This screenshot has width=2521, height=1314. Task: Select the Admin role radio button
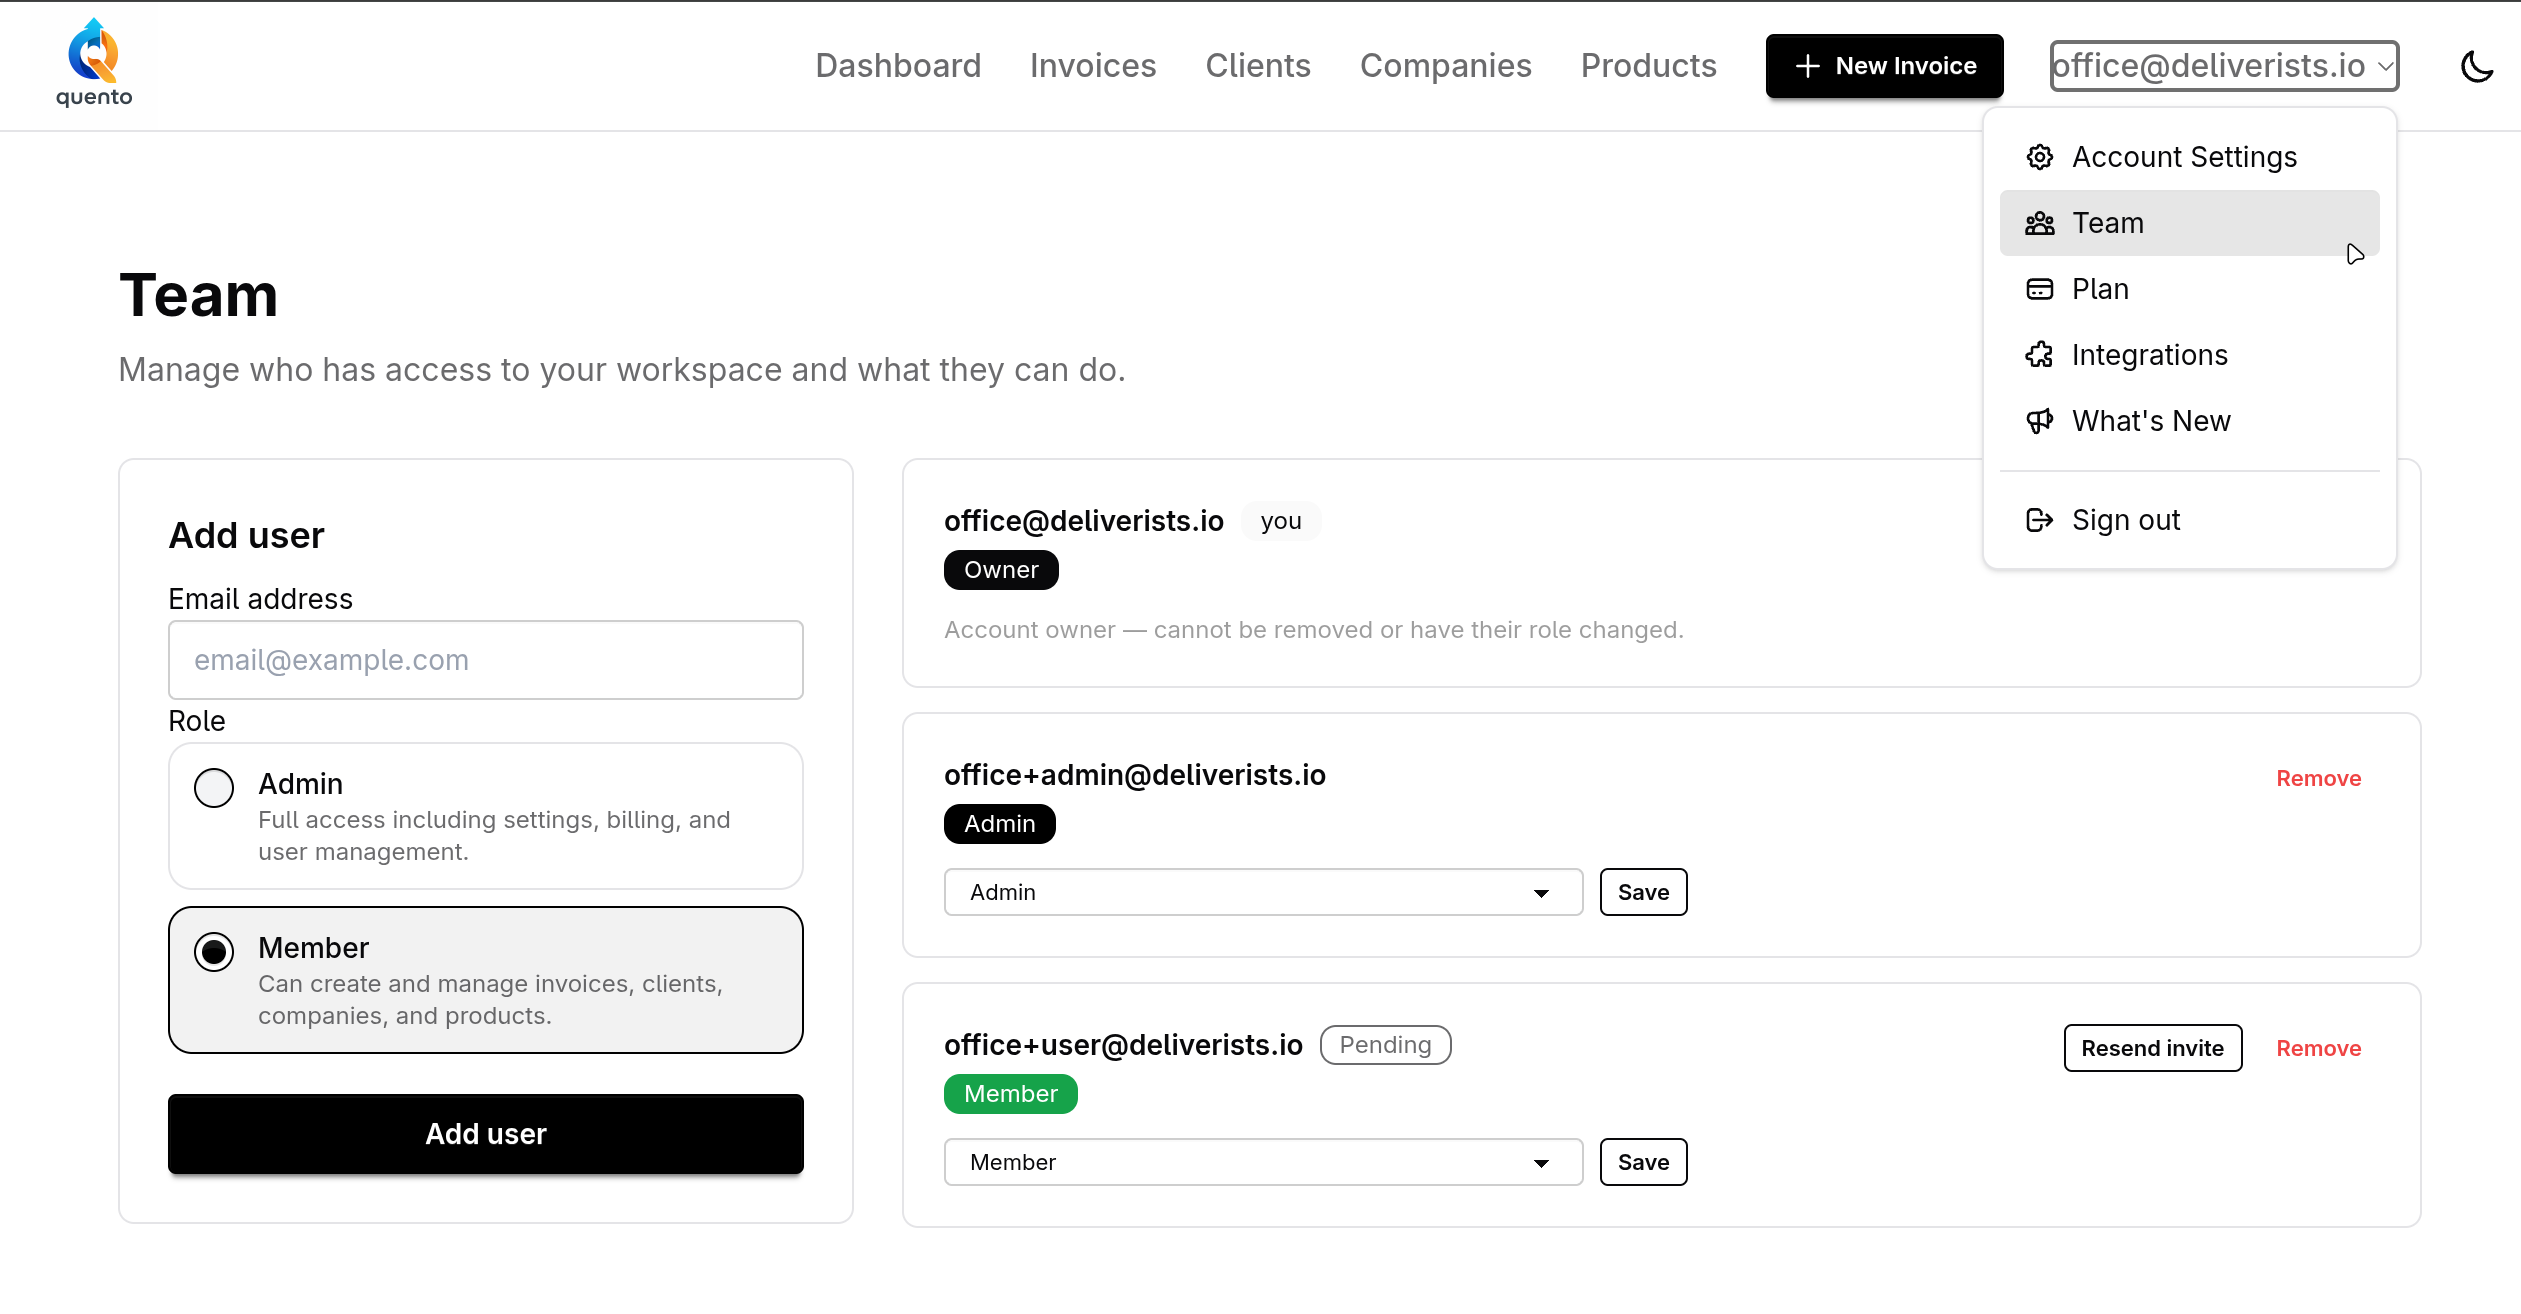coord(214,788)
